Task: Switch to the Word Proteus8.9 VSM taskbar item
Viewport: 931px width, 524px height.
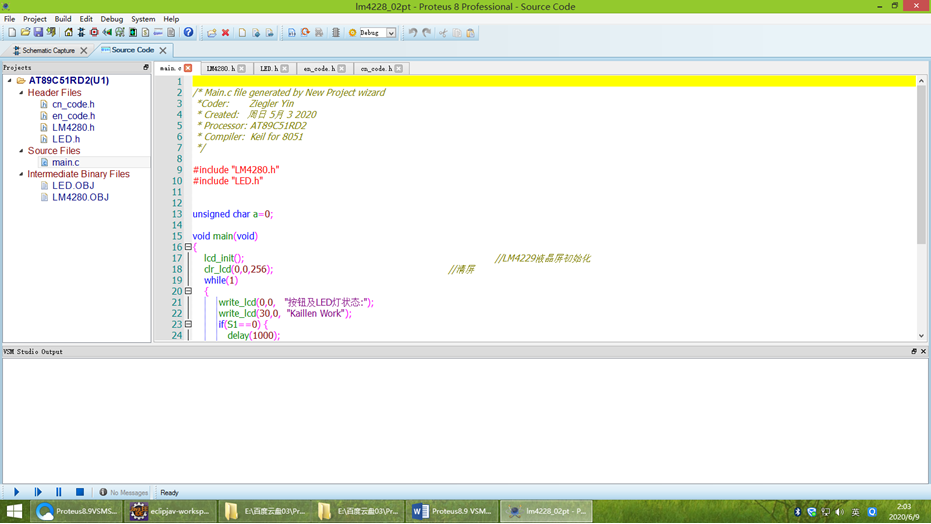Action: click(452, 511)
